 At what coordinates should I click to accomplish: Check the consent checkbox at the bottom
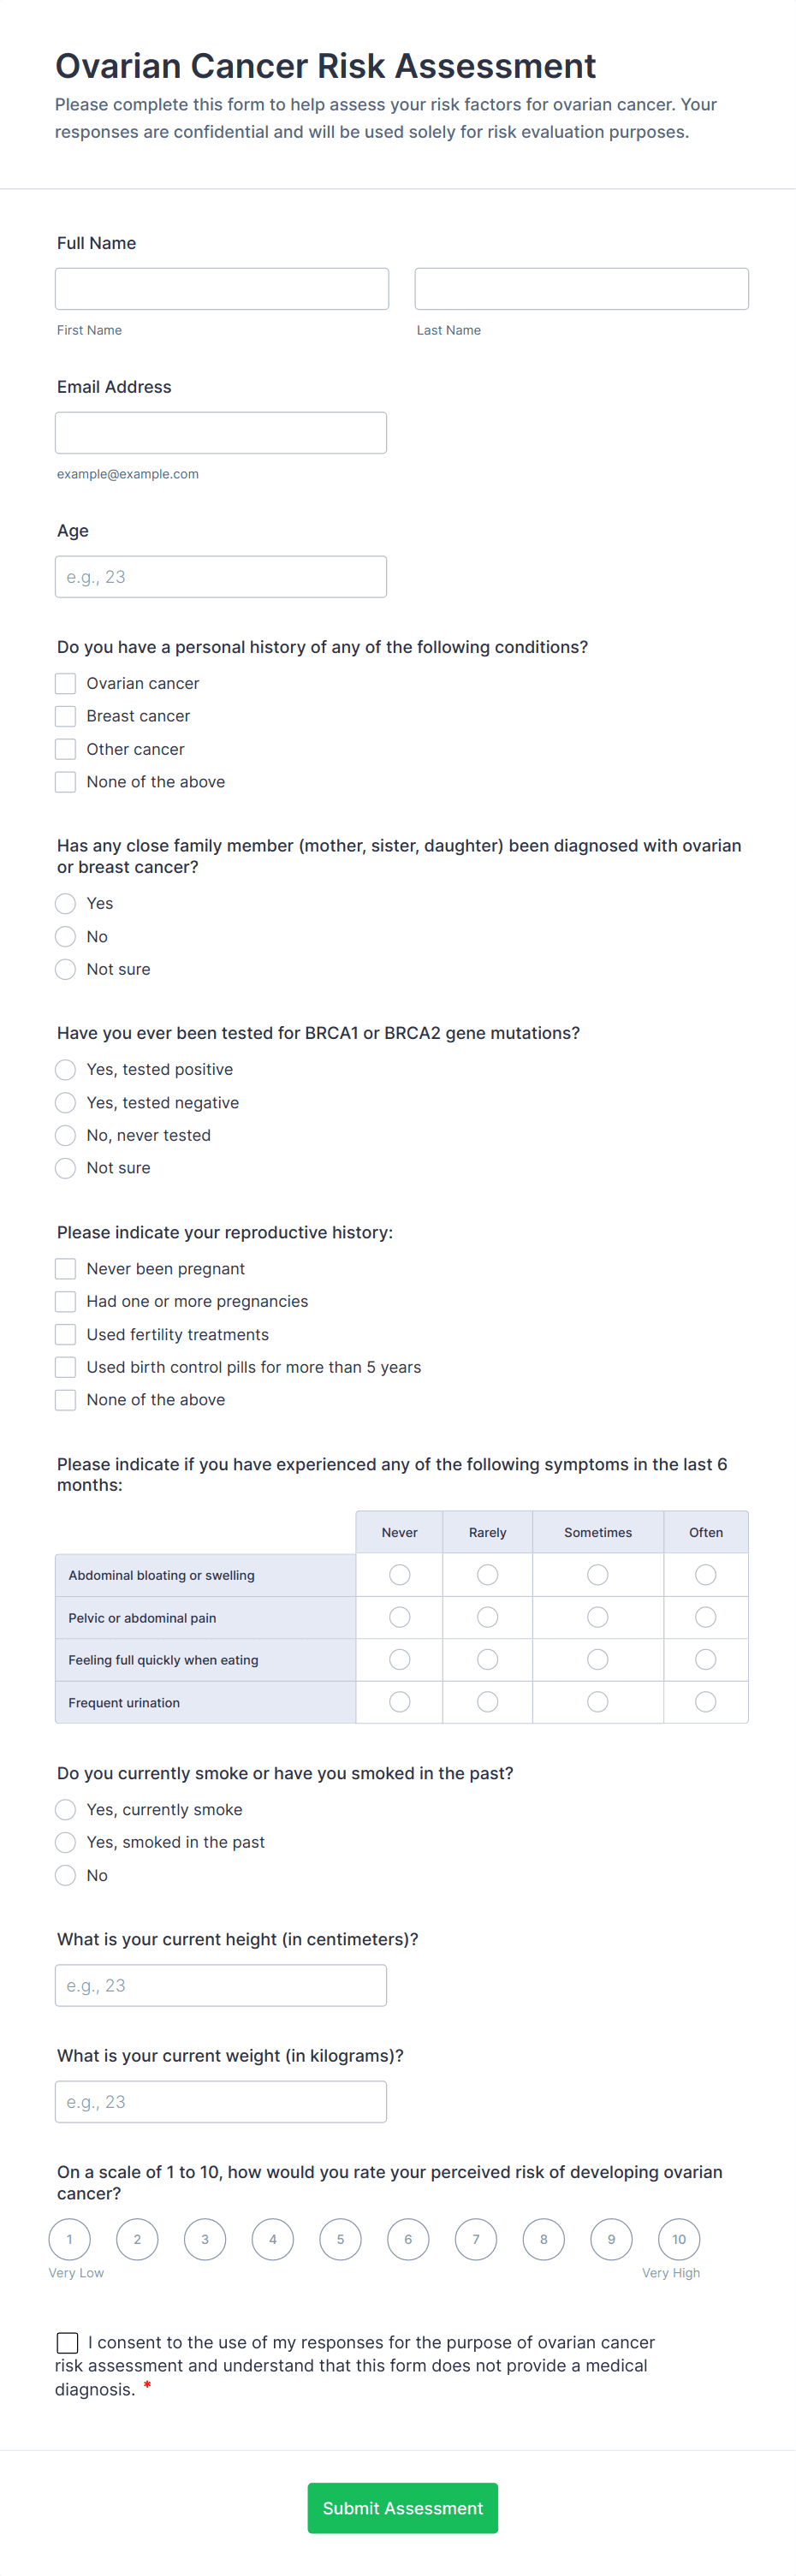[x=67, y=2342]
